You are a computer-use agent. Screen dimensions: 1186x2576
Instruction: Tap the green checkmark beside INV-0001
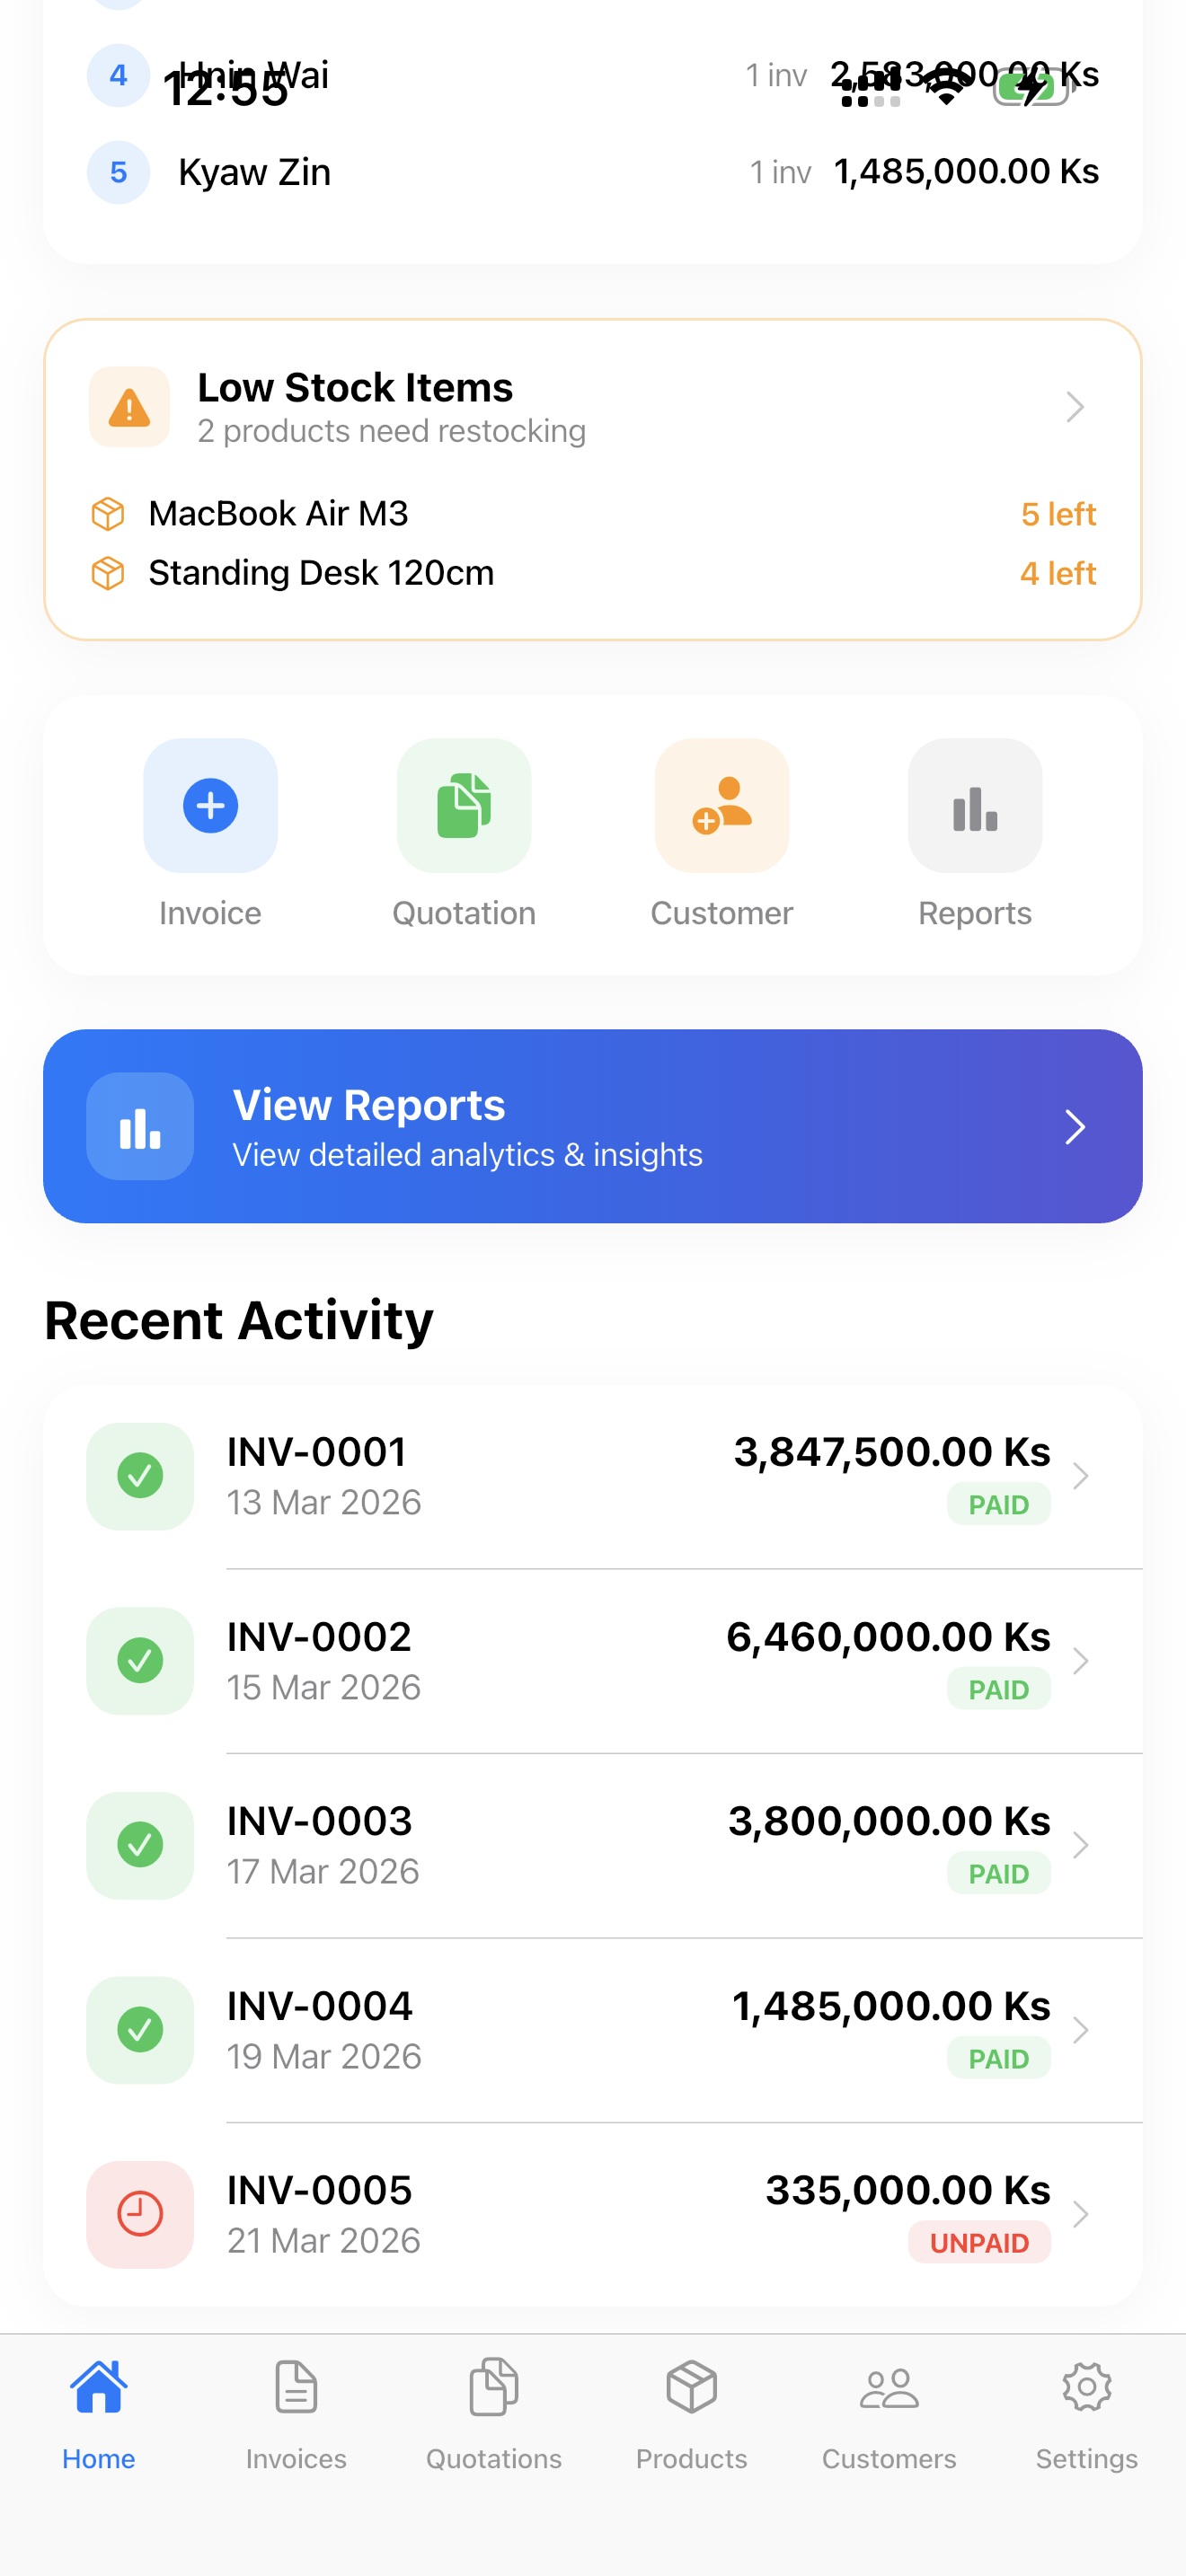140,1476
